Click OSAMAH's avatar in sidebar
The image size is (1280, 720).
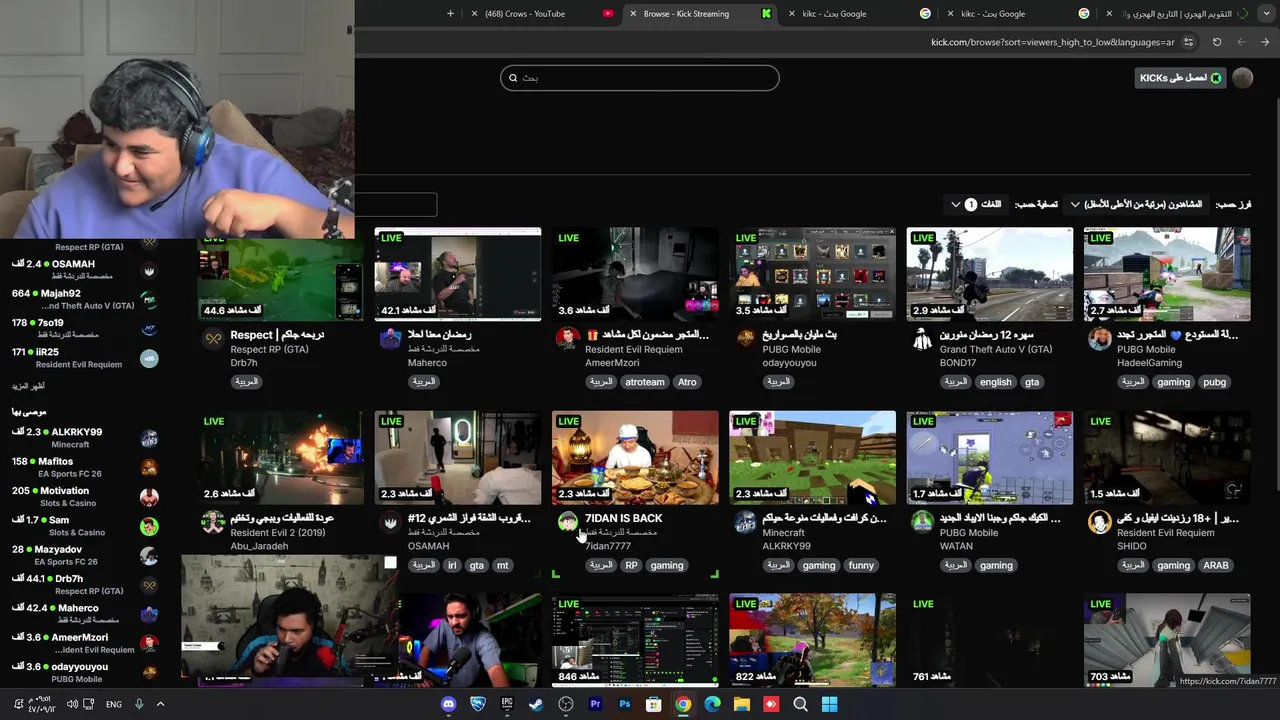coord(149,270)
